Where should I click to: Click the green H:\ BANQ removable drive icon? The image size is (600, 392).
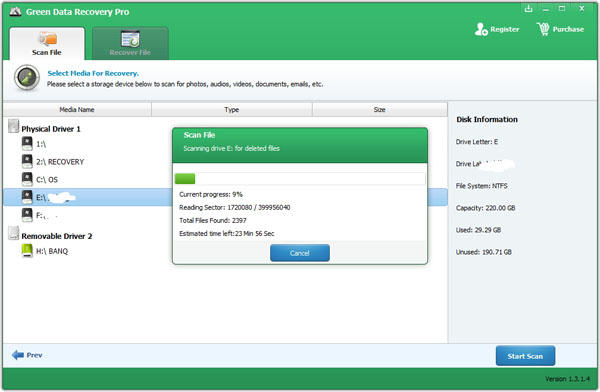pyautogui.click(x=27, y=250)
